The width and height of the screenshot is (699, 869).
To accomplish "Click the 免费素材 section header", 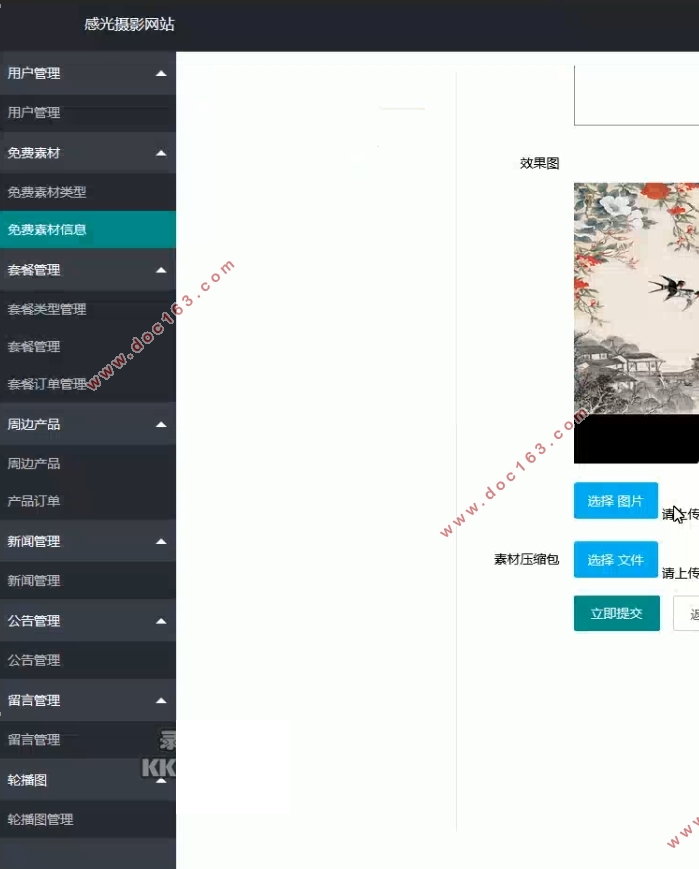I will pyautogui.click(x=88, y=153).
